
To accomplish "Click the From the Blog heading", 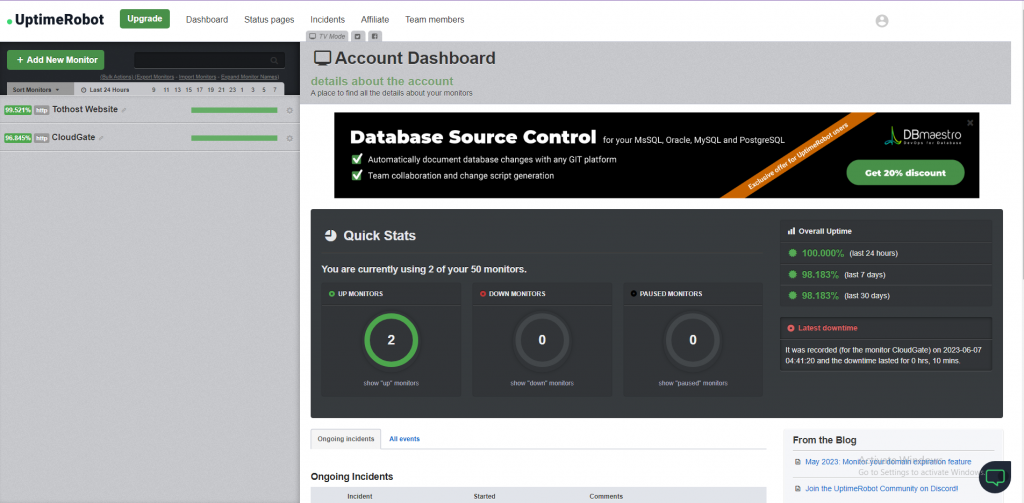I will pyautogui.click(x=824, y=440).
